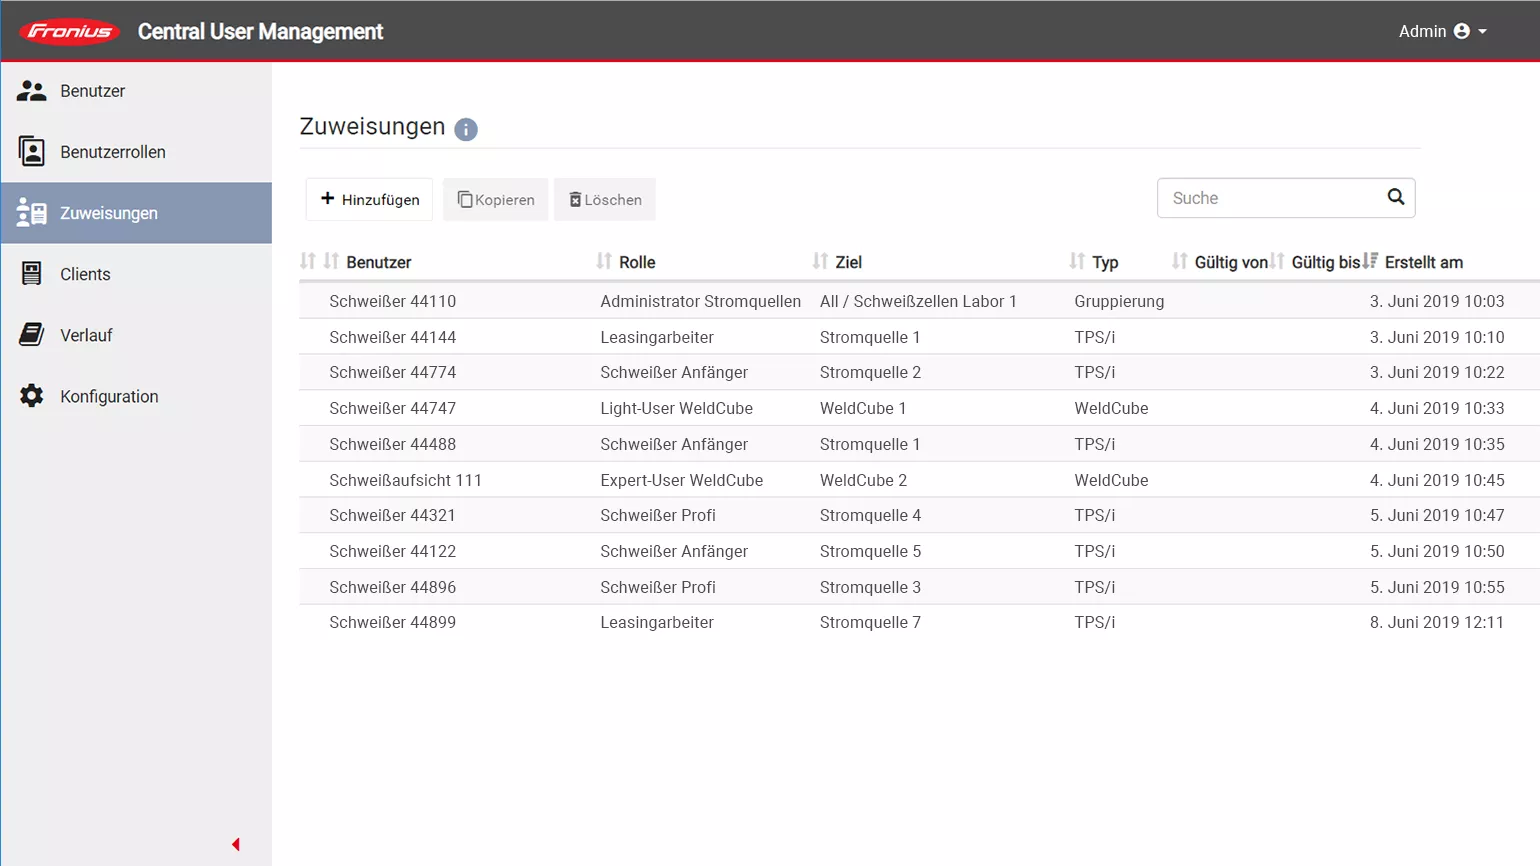
Task: Click the Clients device icon
Action: [32, 274]
